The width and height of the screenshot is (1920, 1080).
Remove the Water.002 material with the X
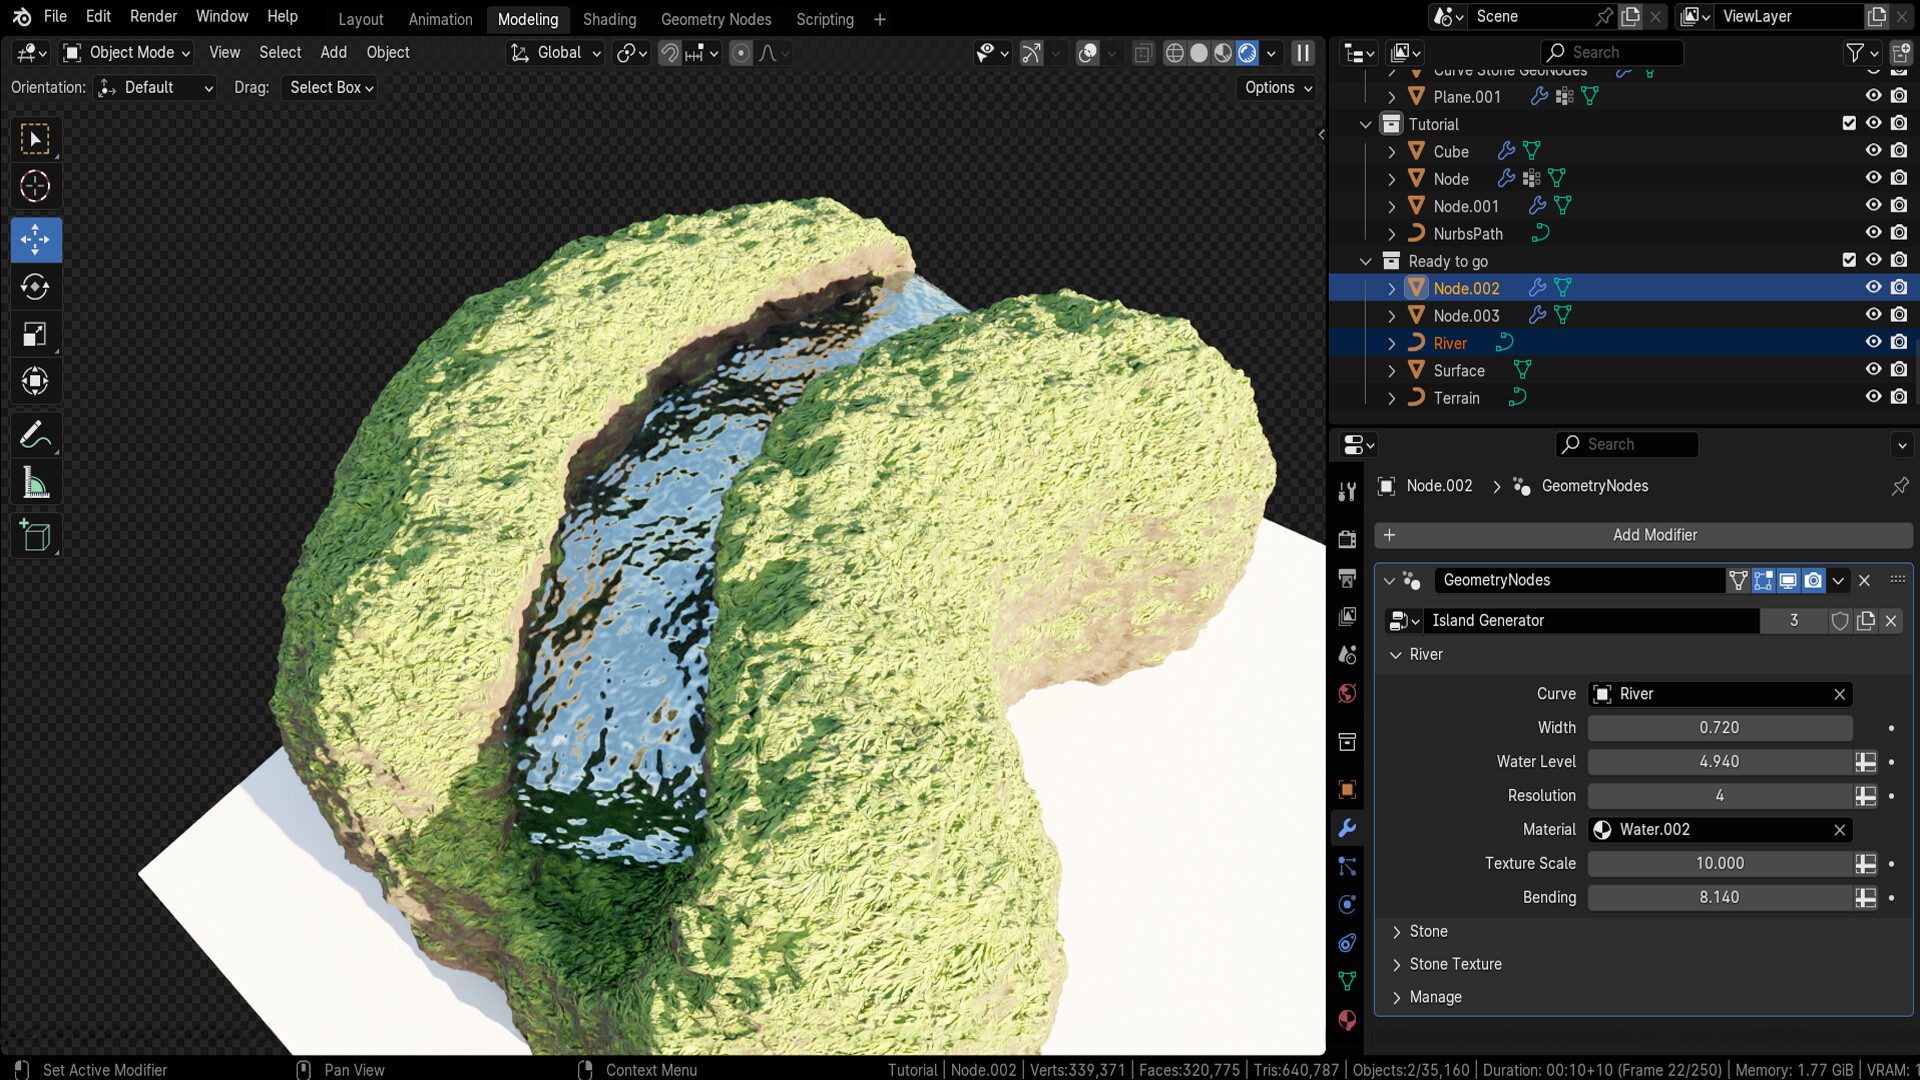(1840, 829)
